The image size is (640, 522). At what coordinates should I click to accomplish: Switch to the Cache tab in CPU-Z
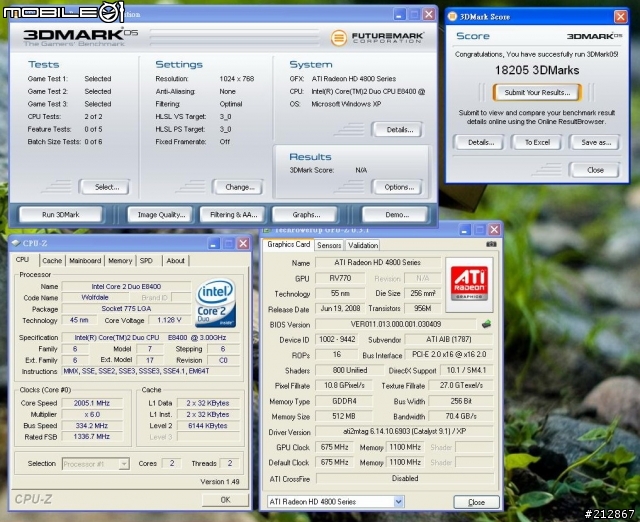(52, 260)
